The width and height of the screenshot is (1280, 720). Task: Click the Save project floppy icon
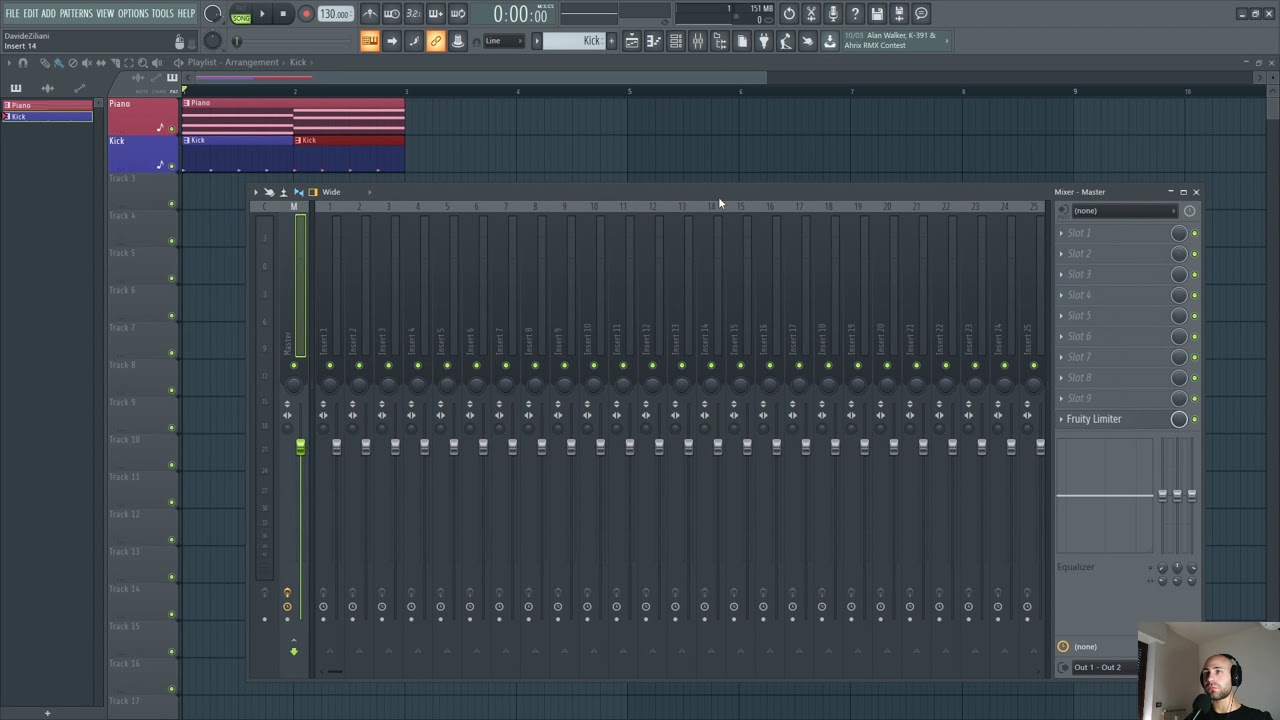877,14
